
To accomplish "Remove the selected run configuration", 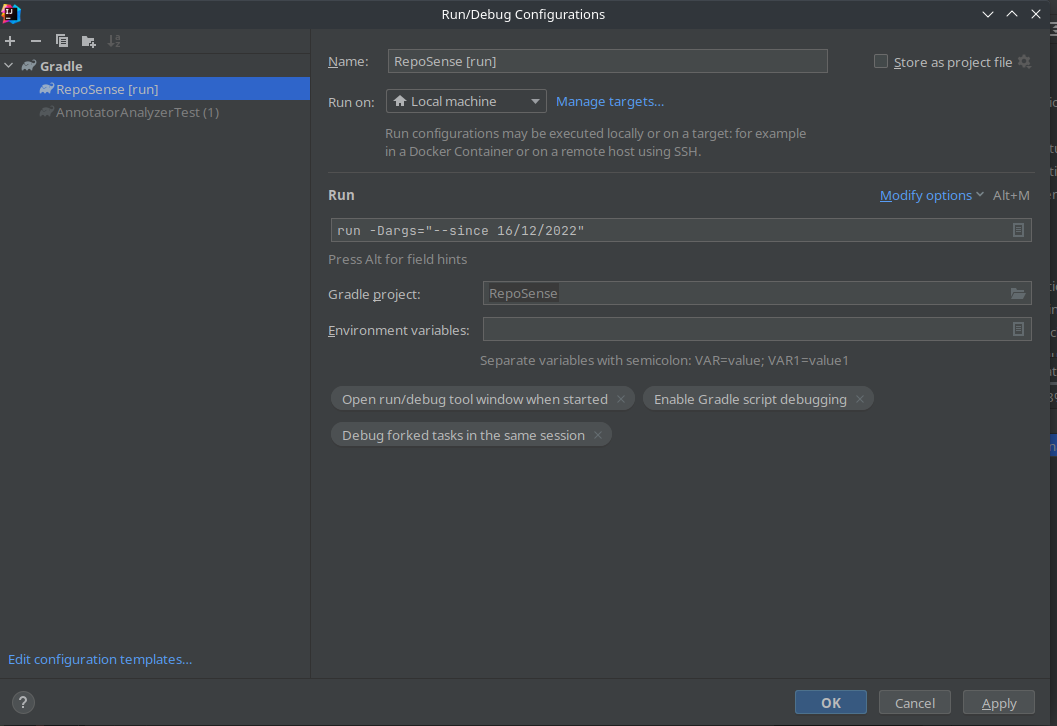I will pos(34,41).
